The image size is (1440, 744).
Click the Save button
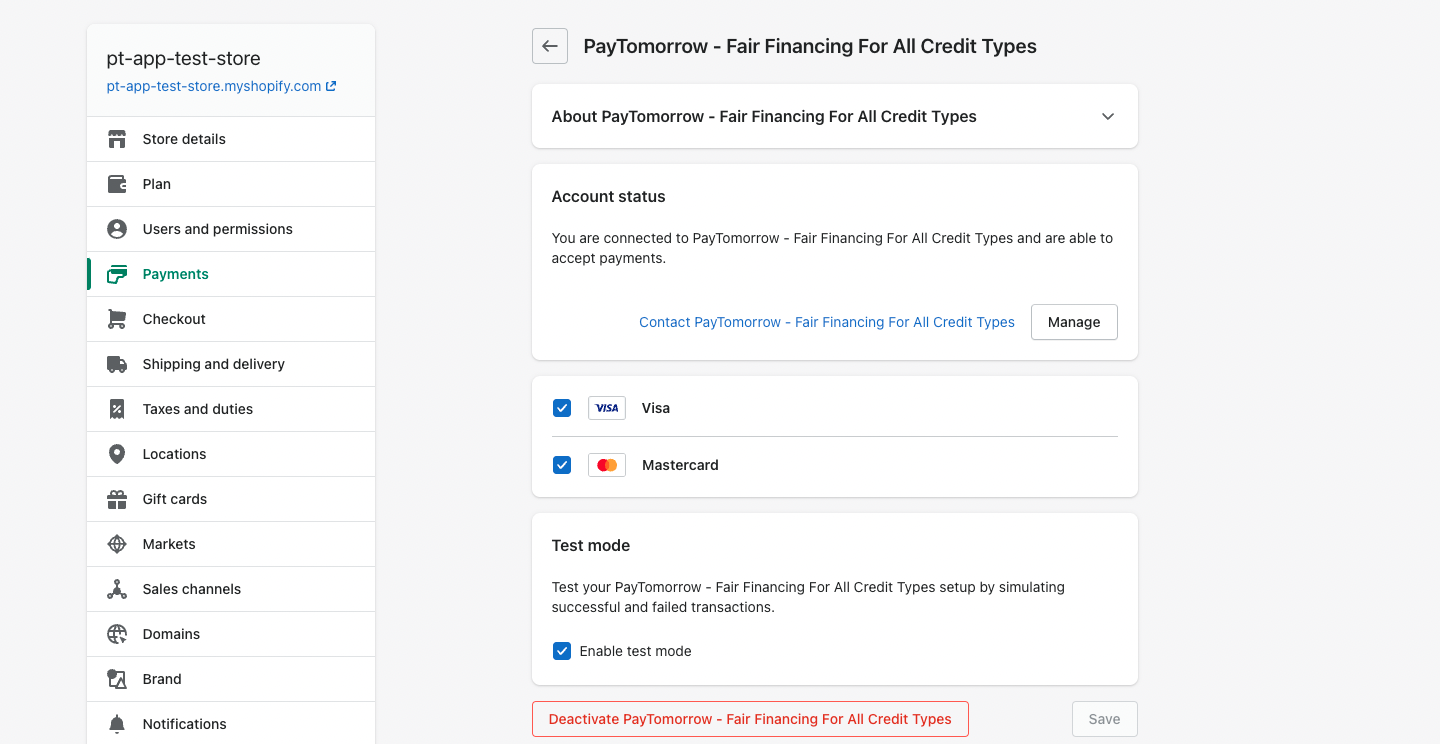click(1105, 719)
